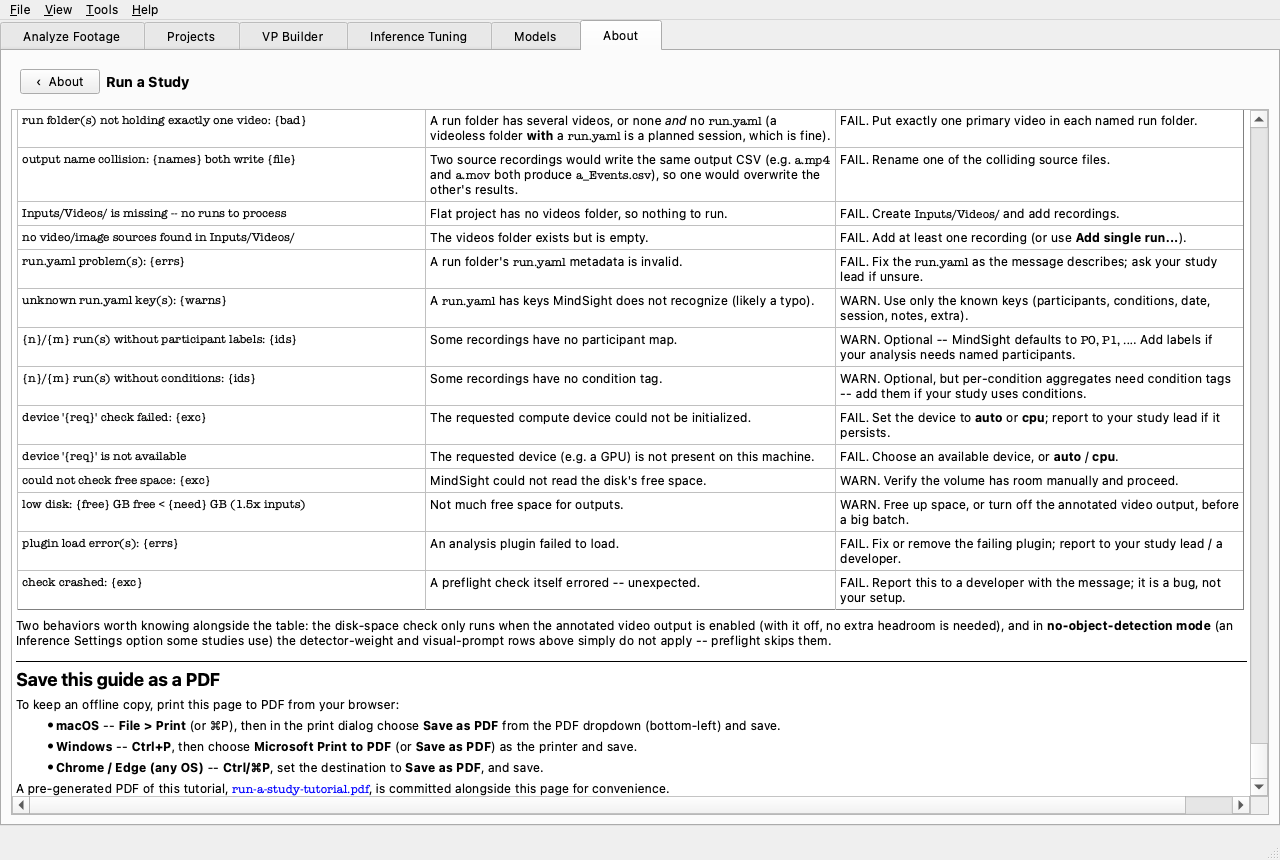
Task: Click 'A preflight check itself errored' cell
Action: point(631,590)
